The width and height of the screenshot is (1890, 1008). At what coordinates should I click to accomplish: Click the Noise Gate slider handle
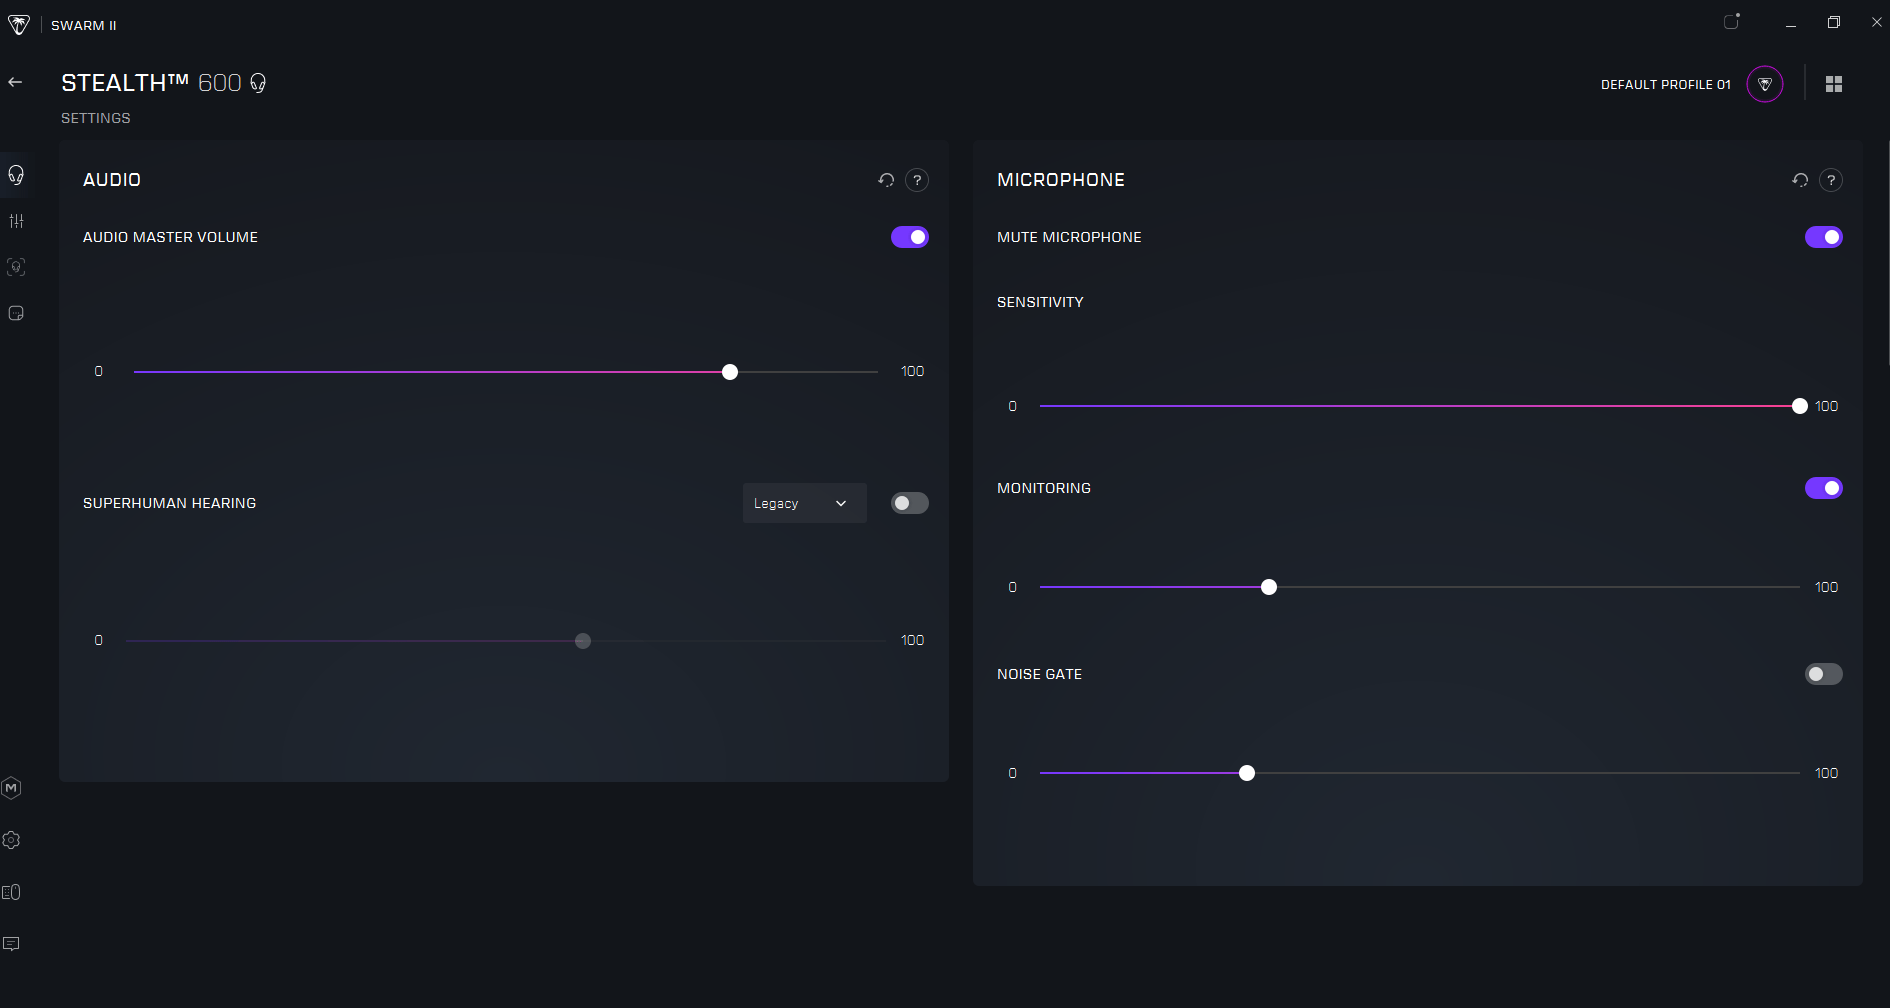pyautogui.click(x=1247, y=773)
